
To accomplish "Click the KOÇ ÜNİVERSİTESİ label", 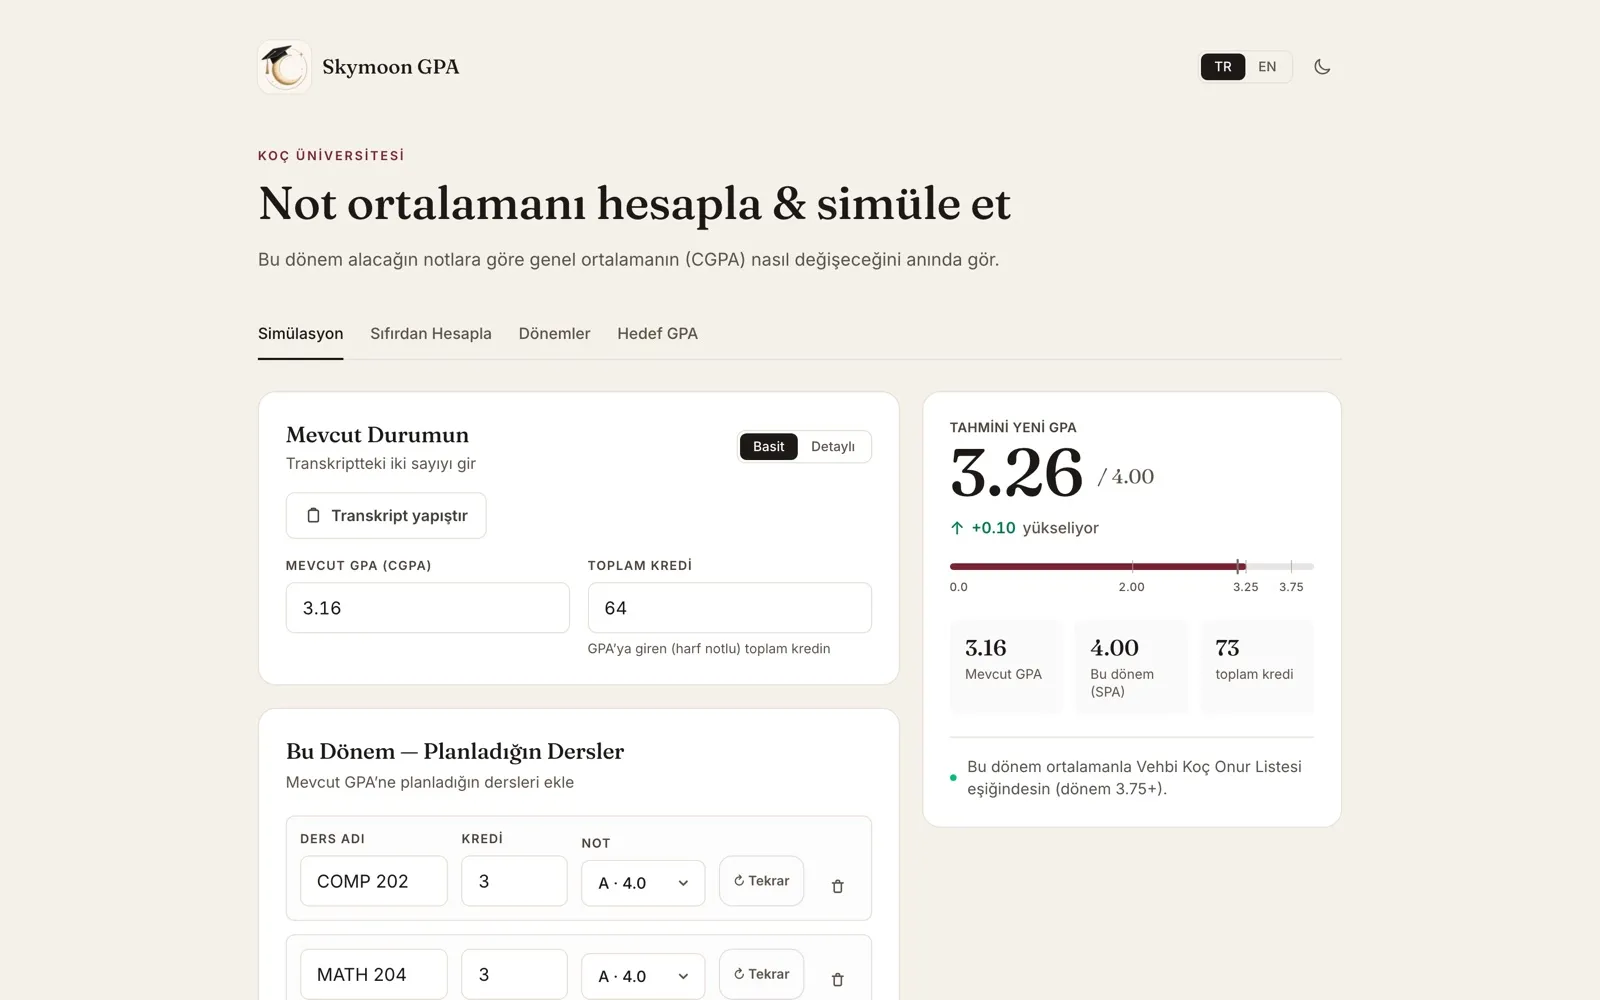I will click(331, 156).
